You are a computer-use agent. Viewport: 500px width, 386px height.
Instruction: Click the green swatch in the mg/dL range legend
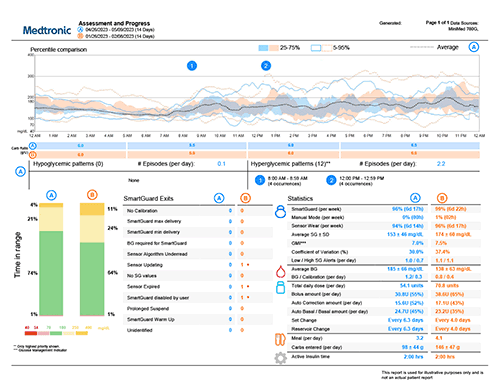56,333
